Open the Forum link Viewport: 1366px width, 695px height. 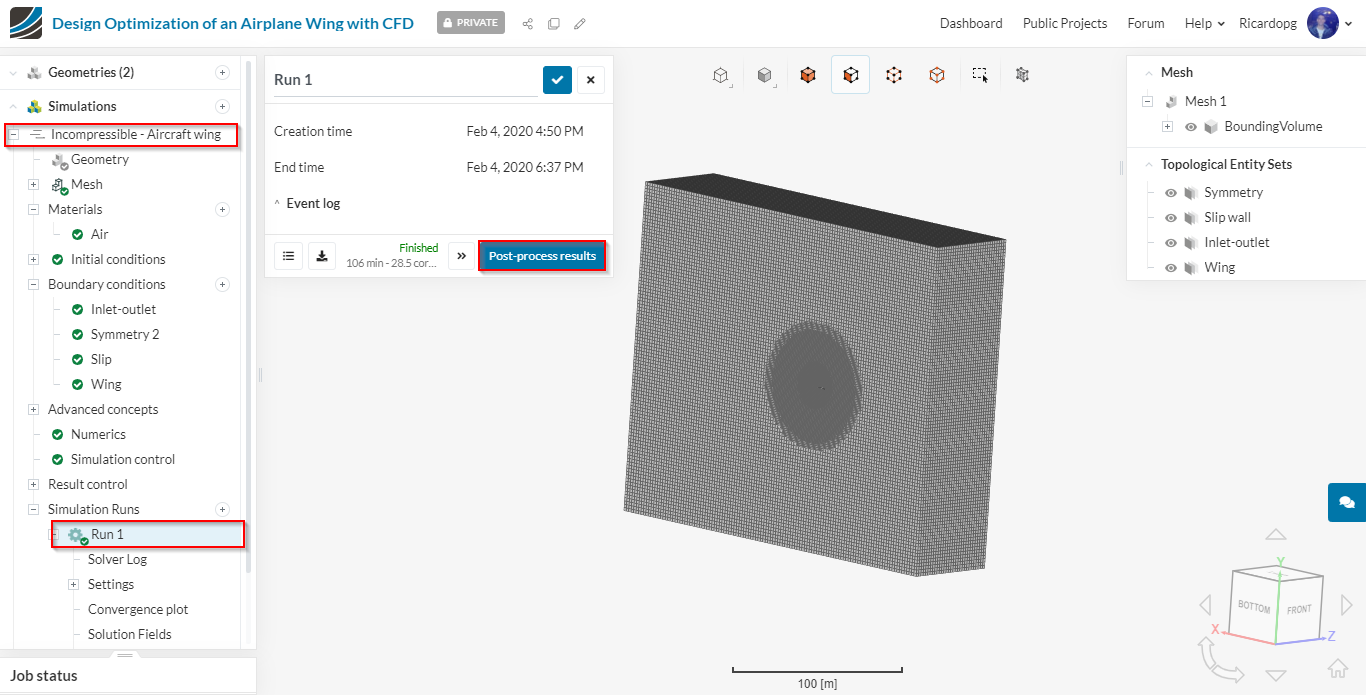(x=1146, y=23)
